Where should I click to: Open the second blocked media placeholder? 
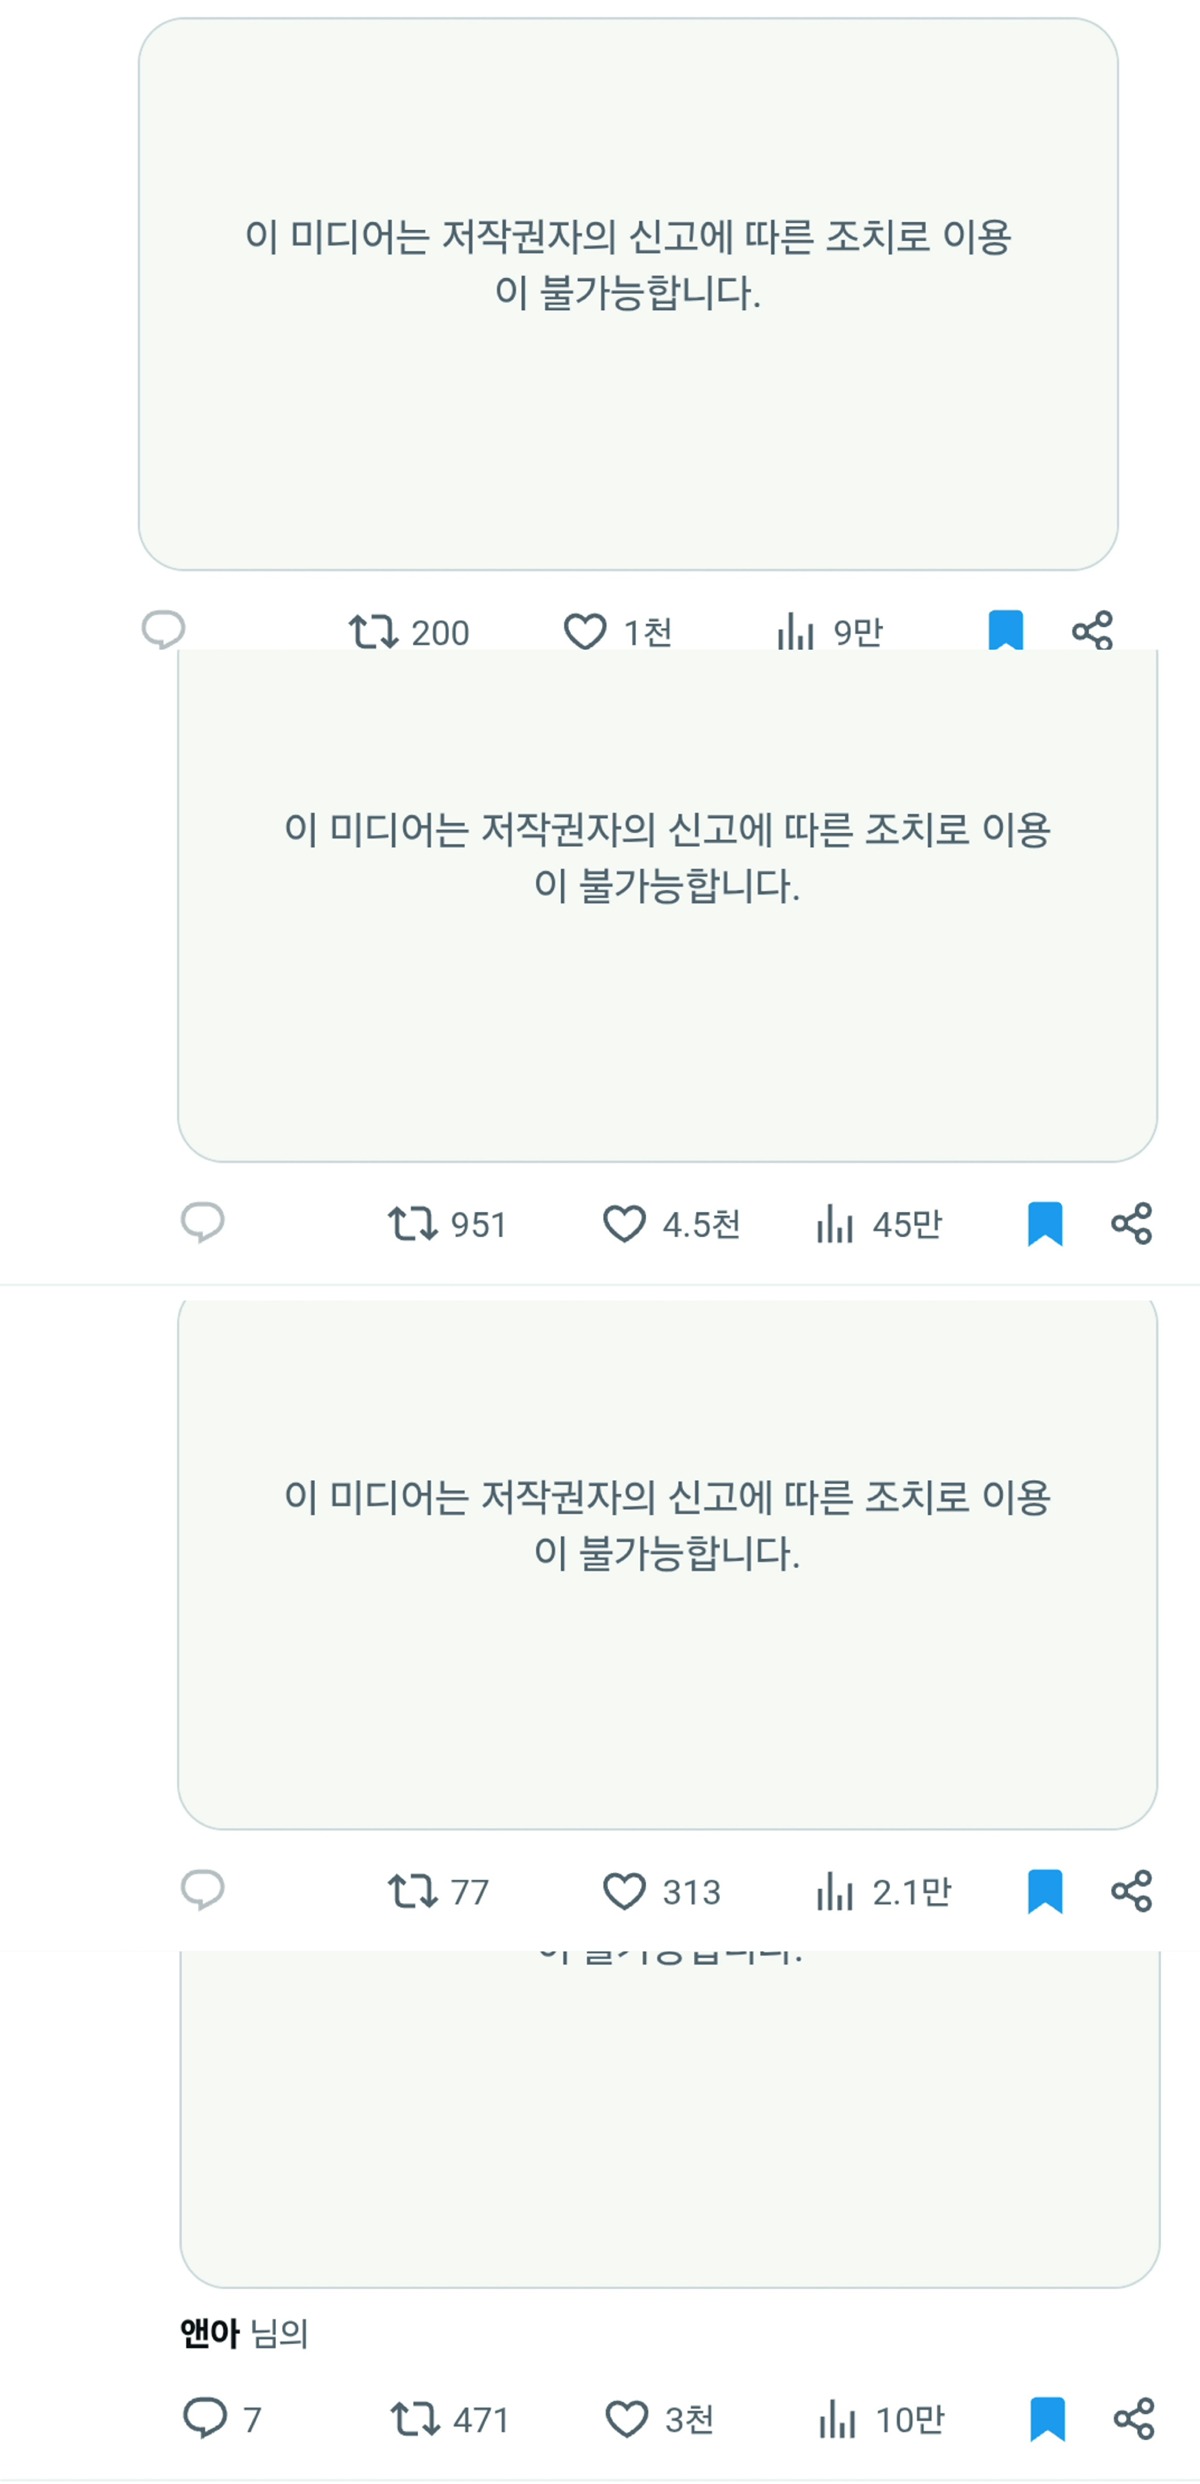(667, 905)
